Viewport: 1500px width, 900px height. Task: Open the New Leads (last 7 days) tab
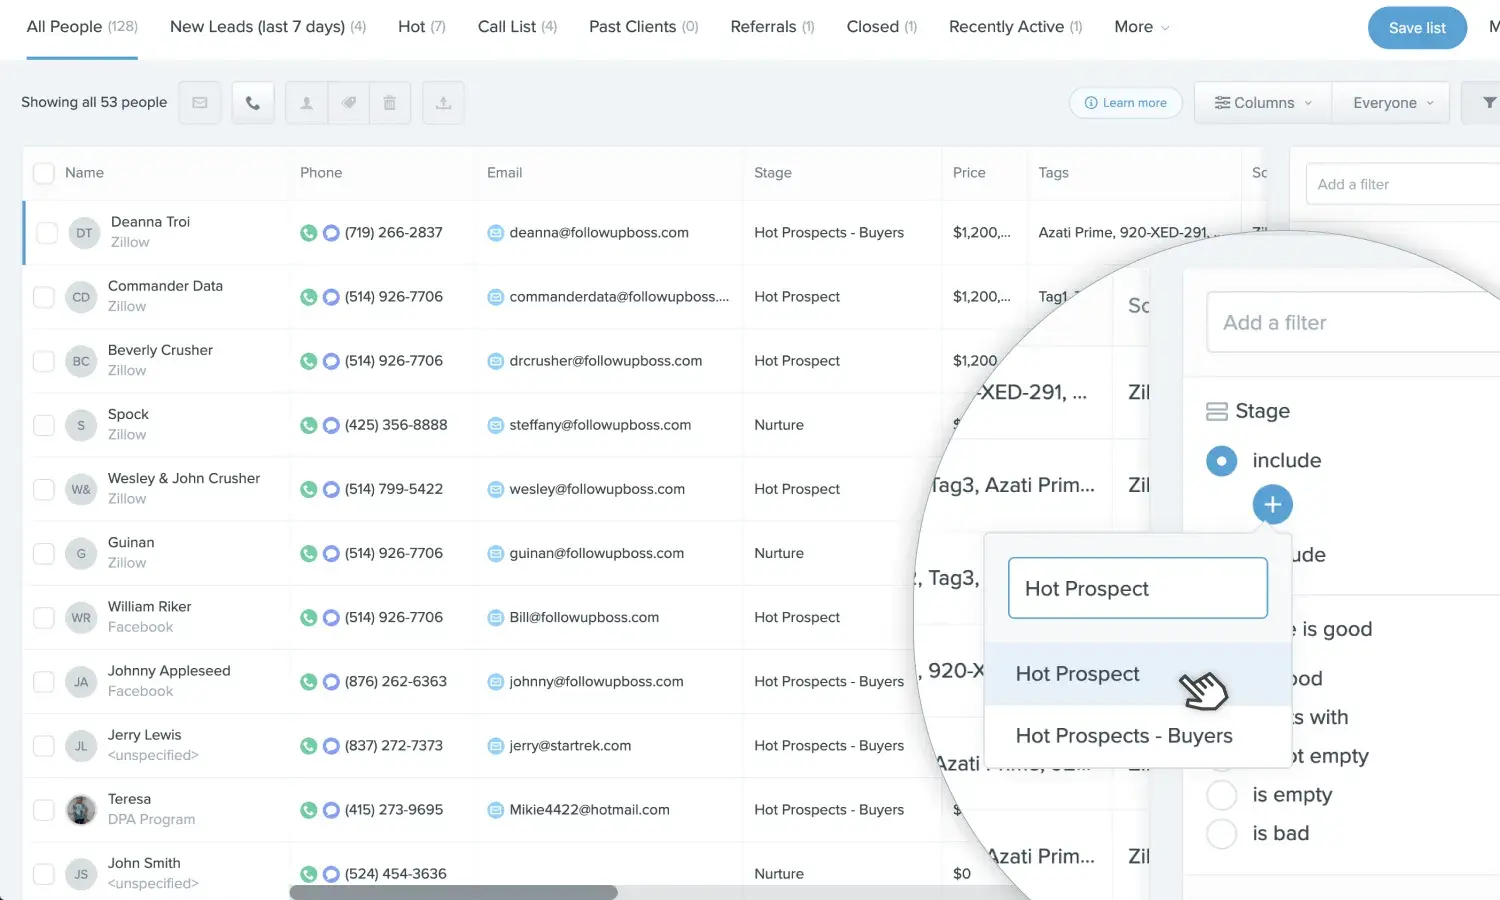[x=267, y=27]
